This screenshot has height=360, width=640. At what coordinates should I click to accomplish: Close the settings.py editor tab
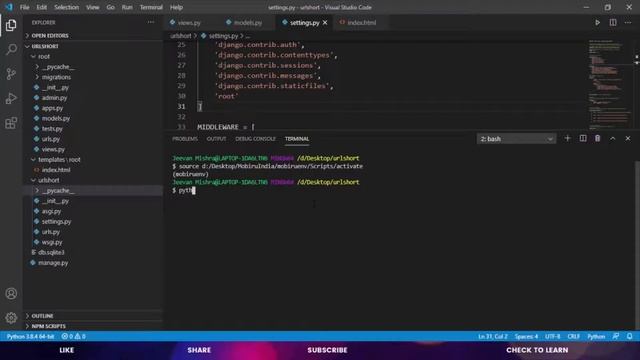click(x=325, y=22)
